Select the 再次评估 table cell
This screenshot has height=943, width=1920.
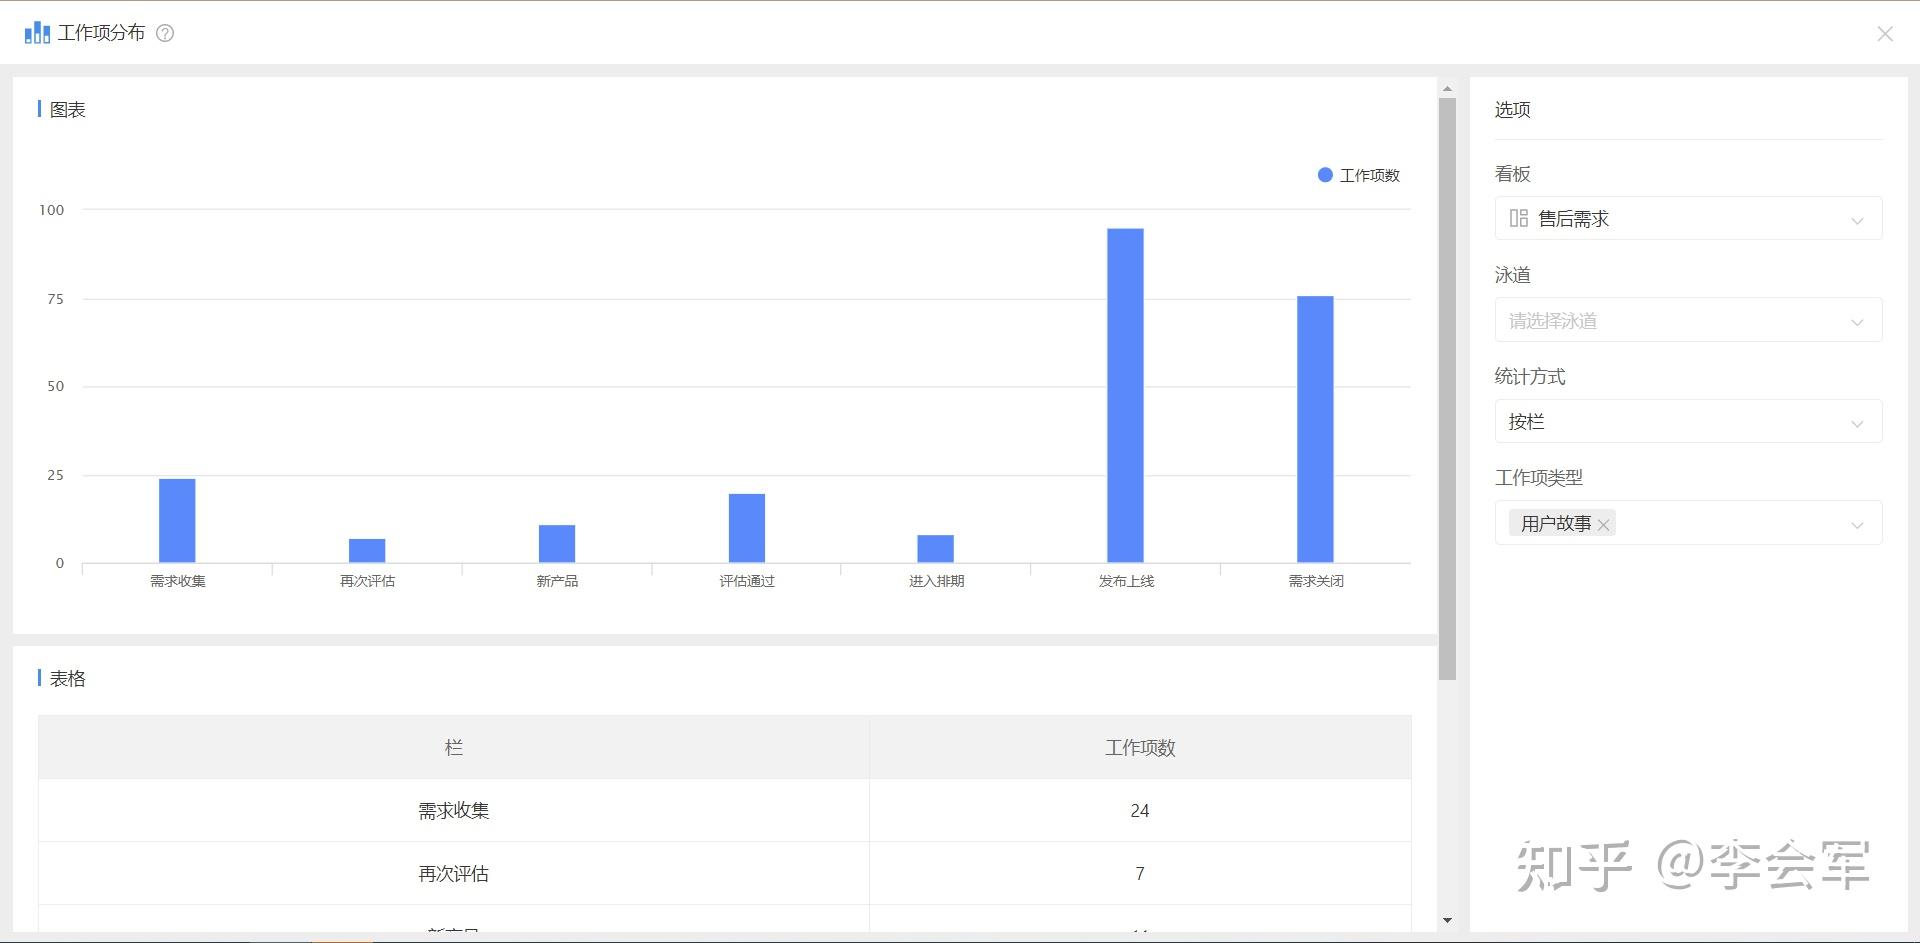coord(454,874)
